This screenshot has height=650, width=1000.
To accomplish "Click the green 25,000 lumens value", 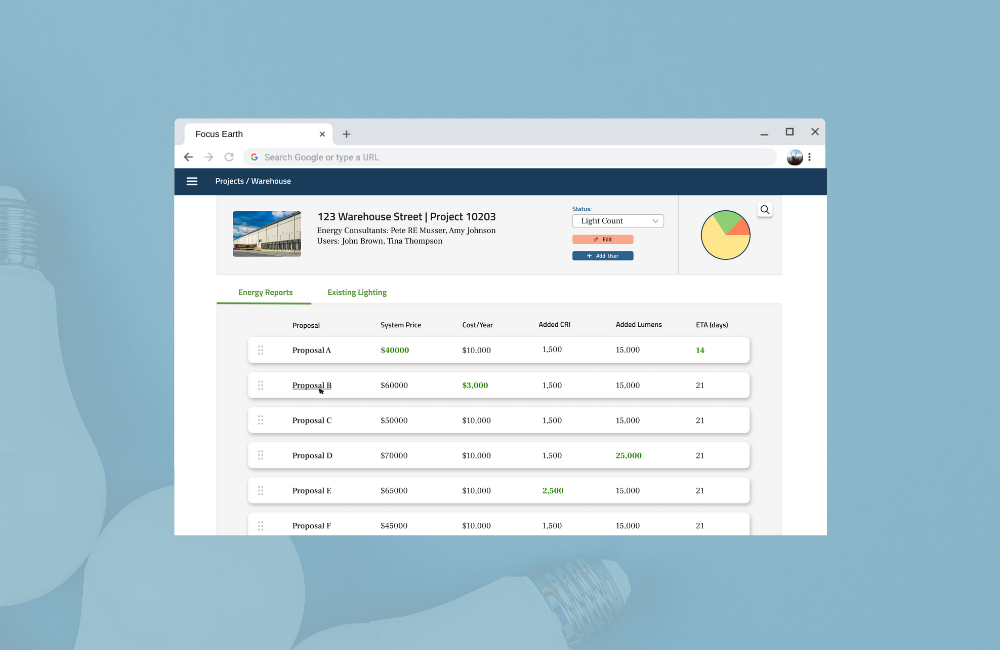I will click(628, 455).
